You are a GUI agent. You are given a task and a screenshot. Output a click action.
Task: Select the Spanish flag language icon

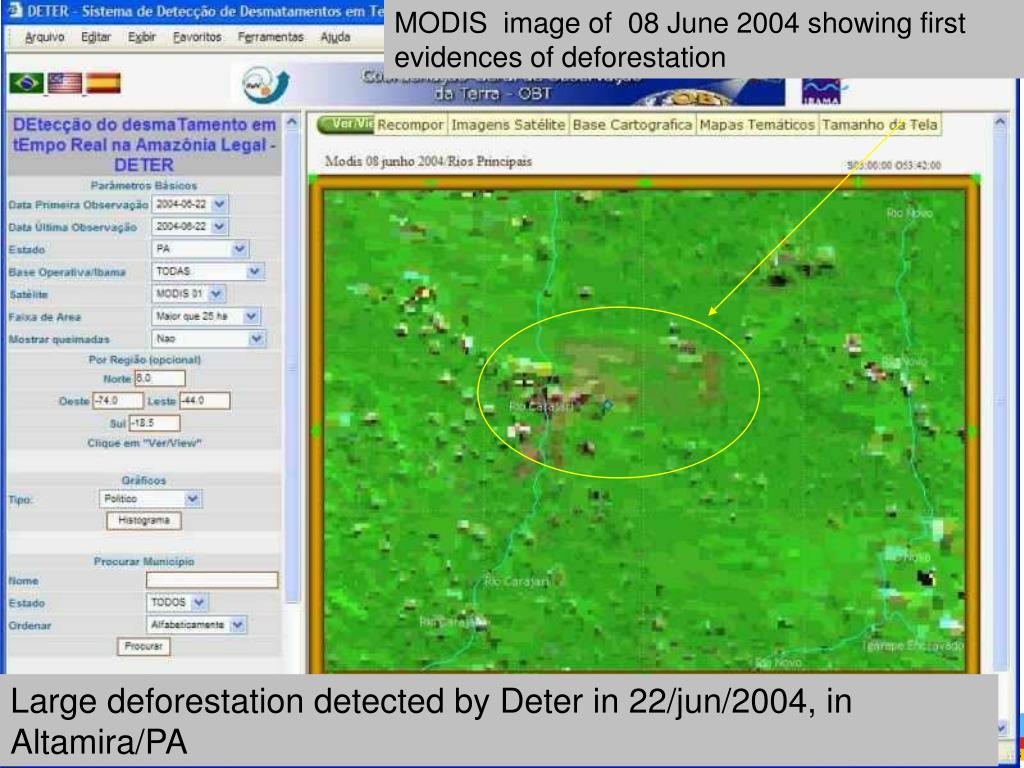[x=104, y=84]
